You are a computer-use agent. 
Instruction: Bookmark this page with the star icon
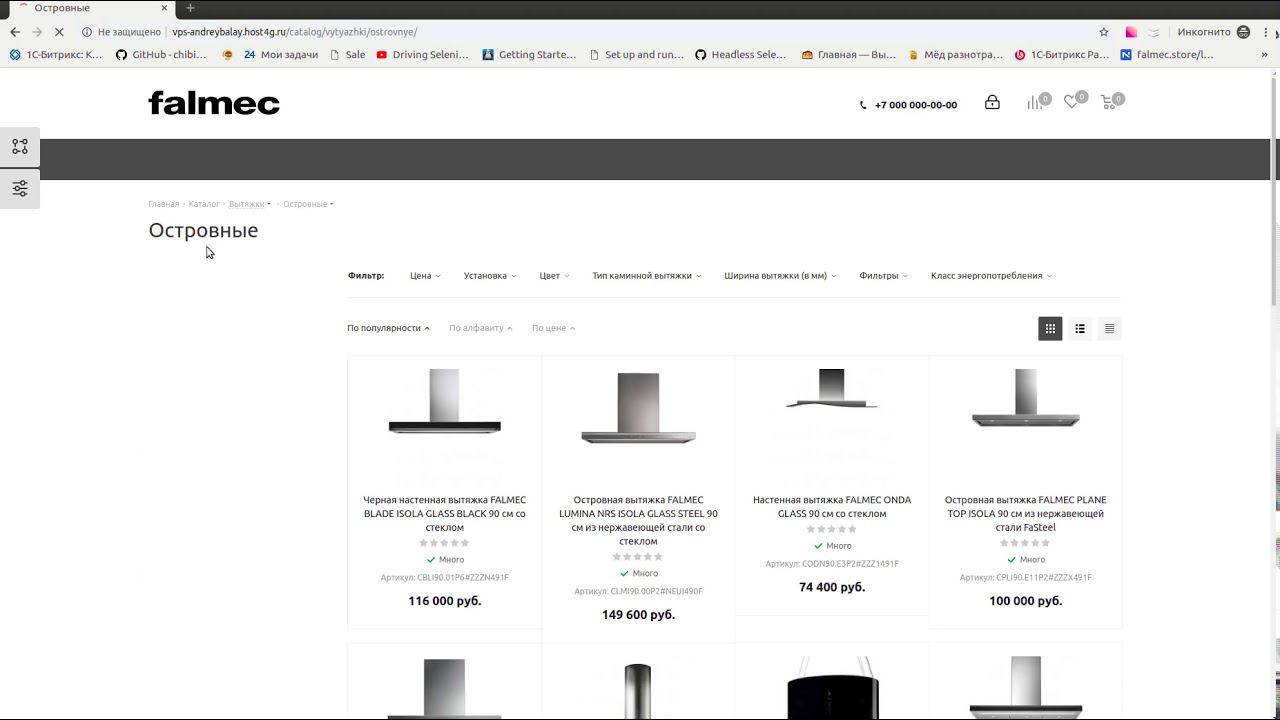[x=1104, y=32]
